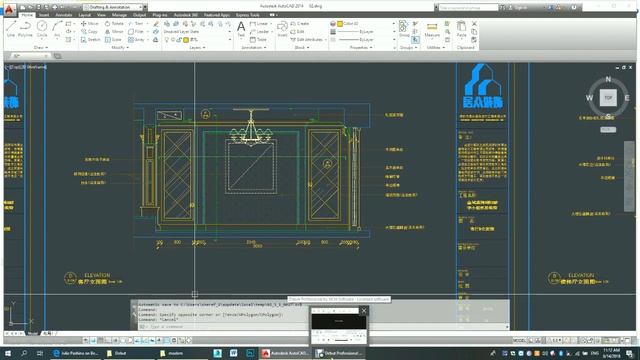Select the Circle tool
640x360 pixels.
coord(42,29)
